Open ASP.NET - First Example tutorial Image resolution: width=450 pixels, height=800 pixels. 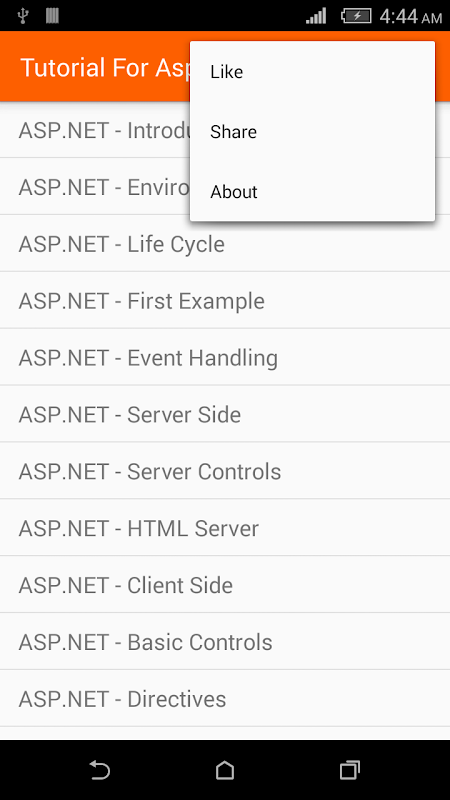click(225, 301)
